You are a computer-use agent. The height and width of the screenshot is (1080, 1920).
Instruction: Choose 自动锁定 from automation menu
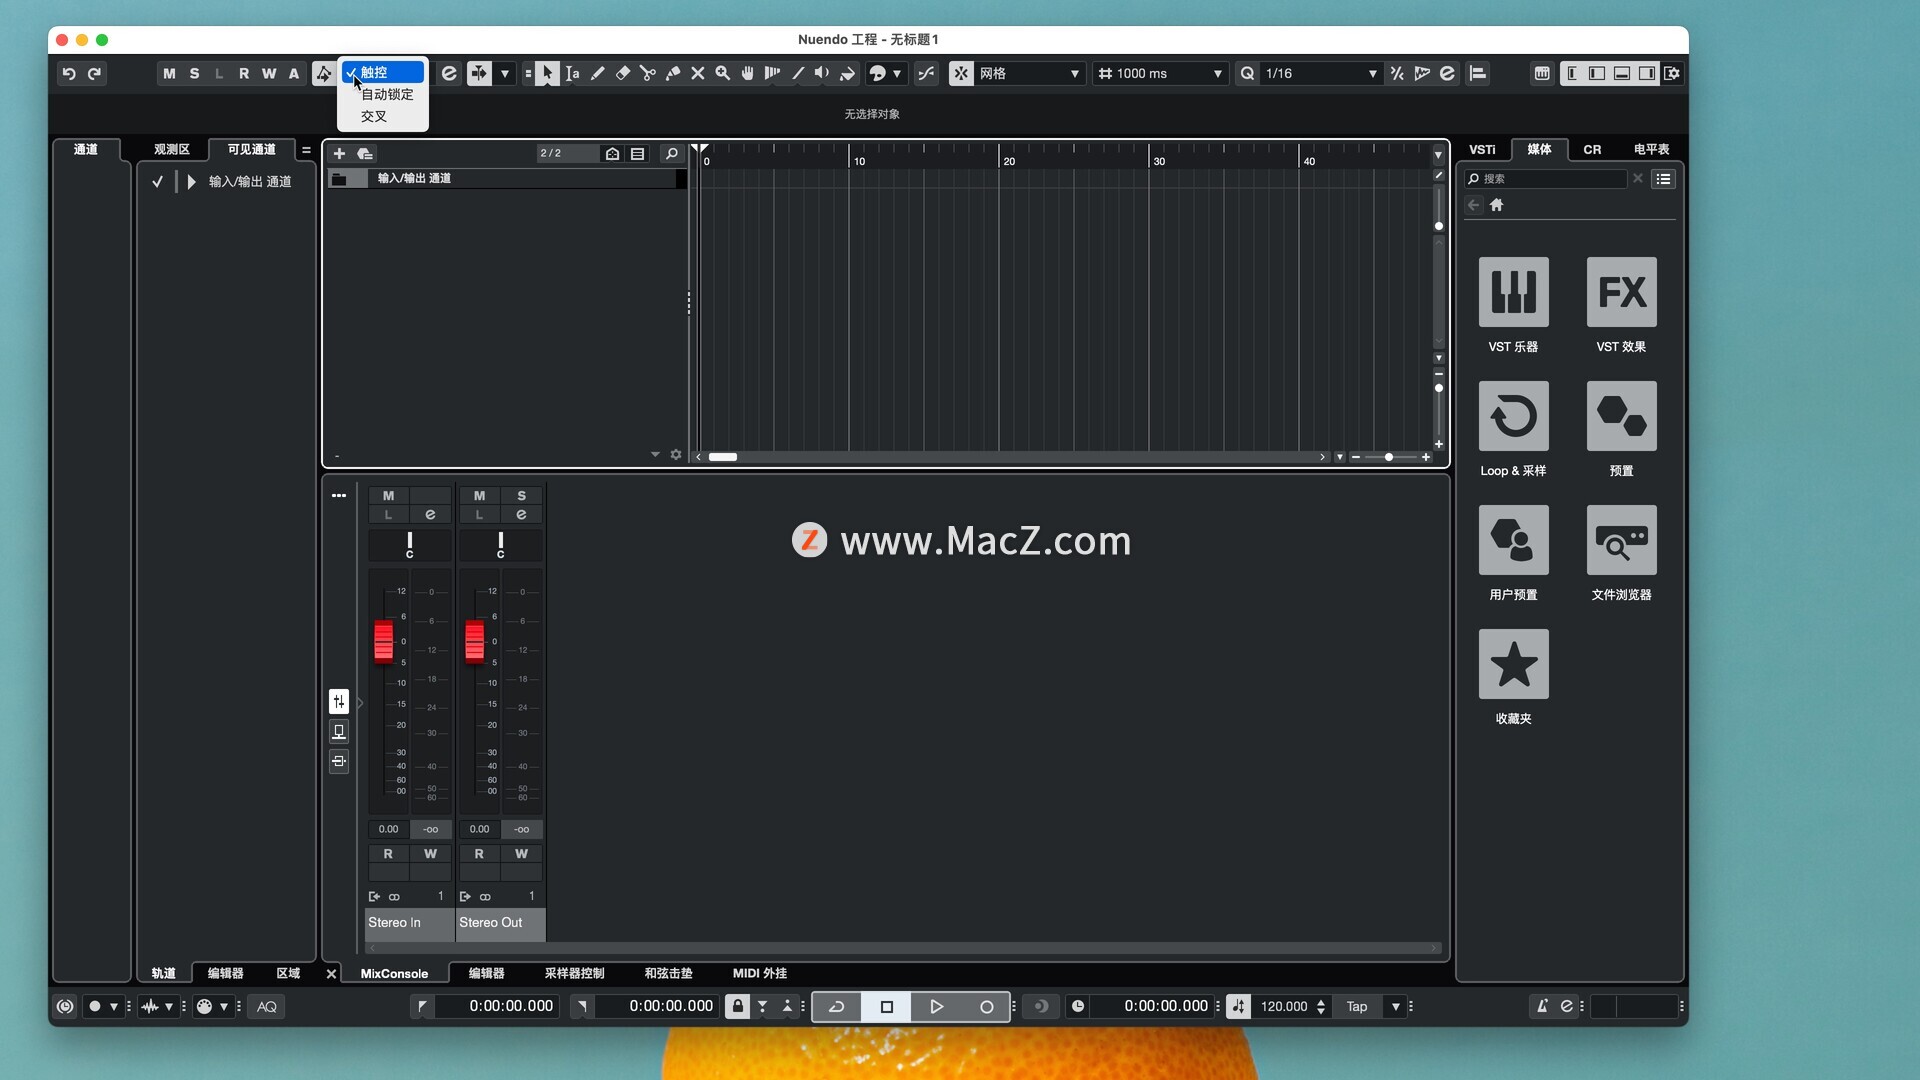386,94
